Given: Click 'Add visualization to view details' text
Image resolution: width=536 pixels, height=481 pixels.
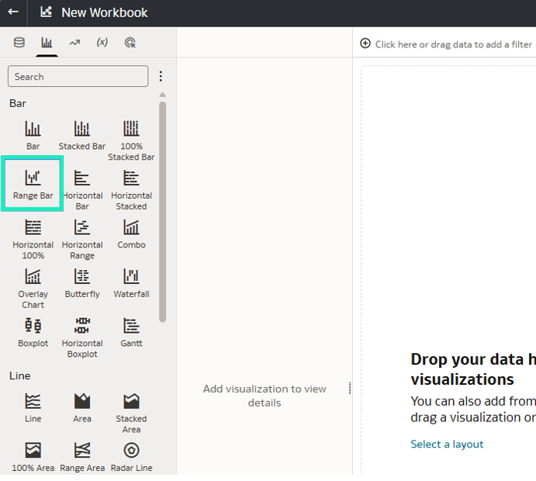Looking at the screenshot, I should [264, 396].
